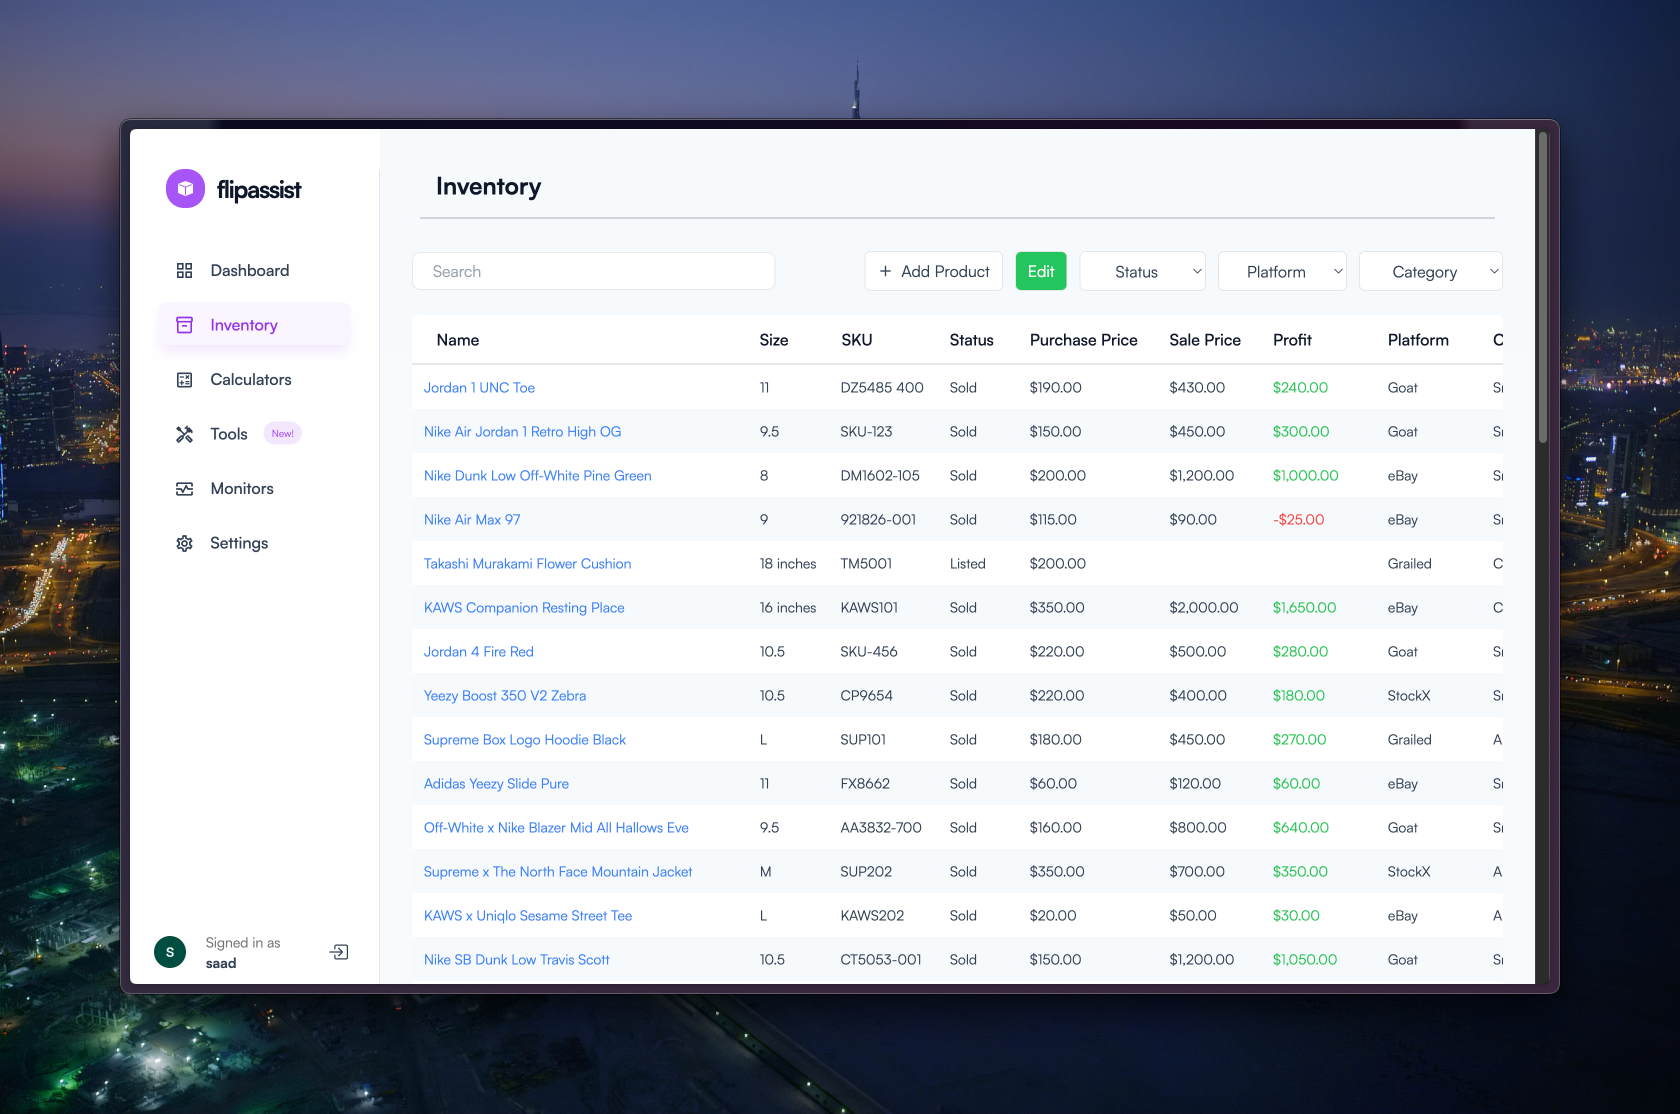Click the vertical scrollbar of the window
Screen dimensions: 1680x1114
(x=1543, y=288)
